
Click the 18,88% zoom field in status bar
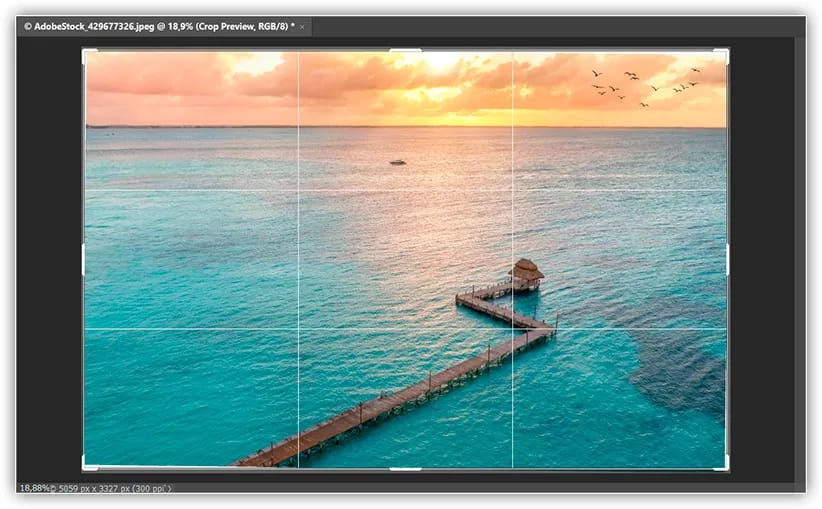pos(34,488)
